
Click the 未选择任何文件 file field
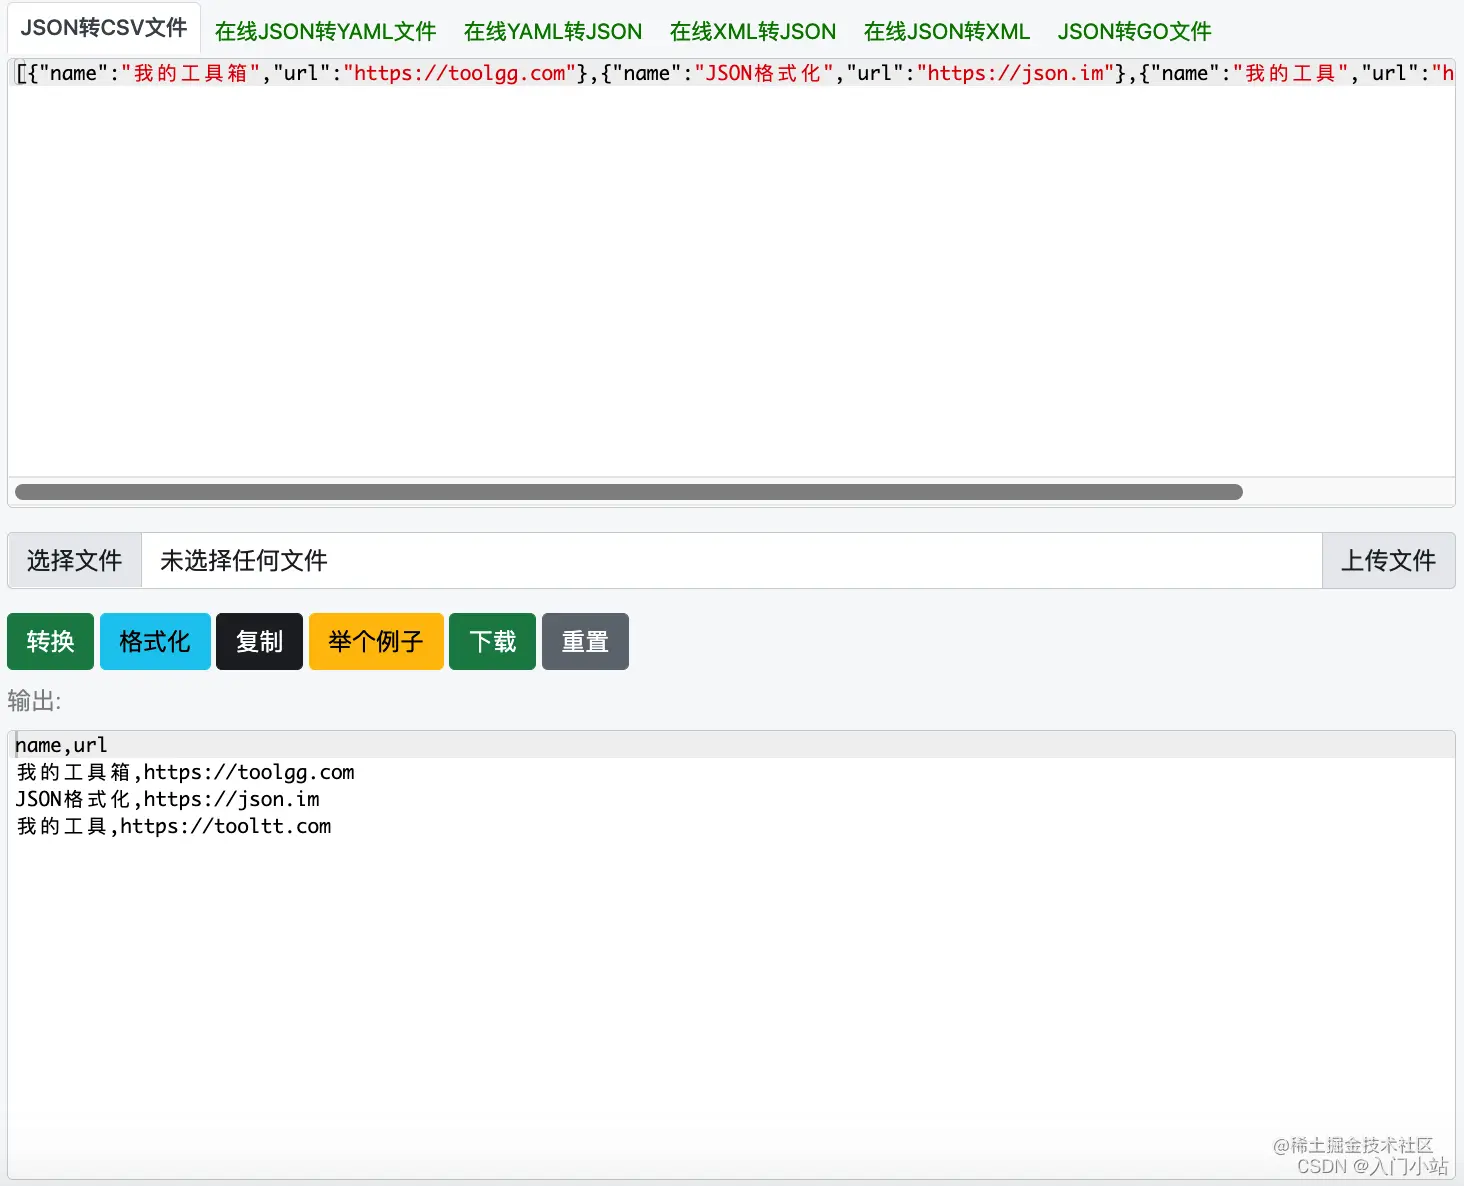point(732,561)
